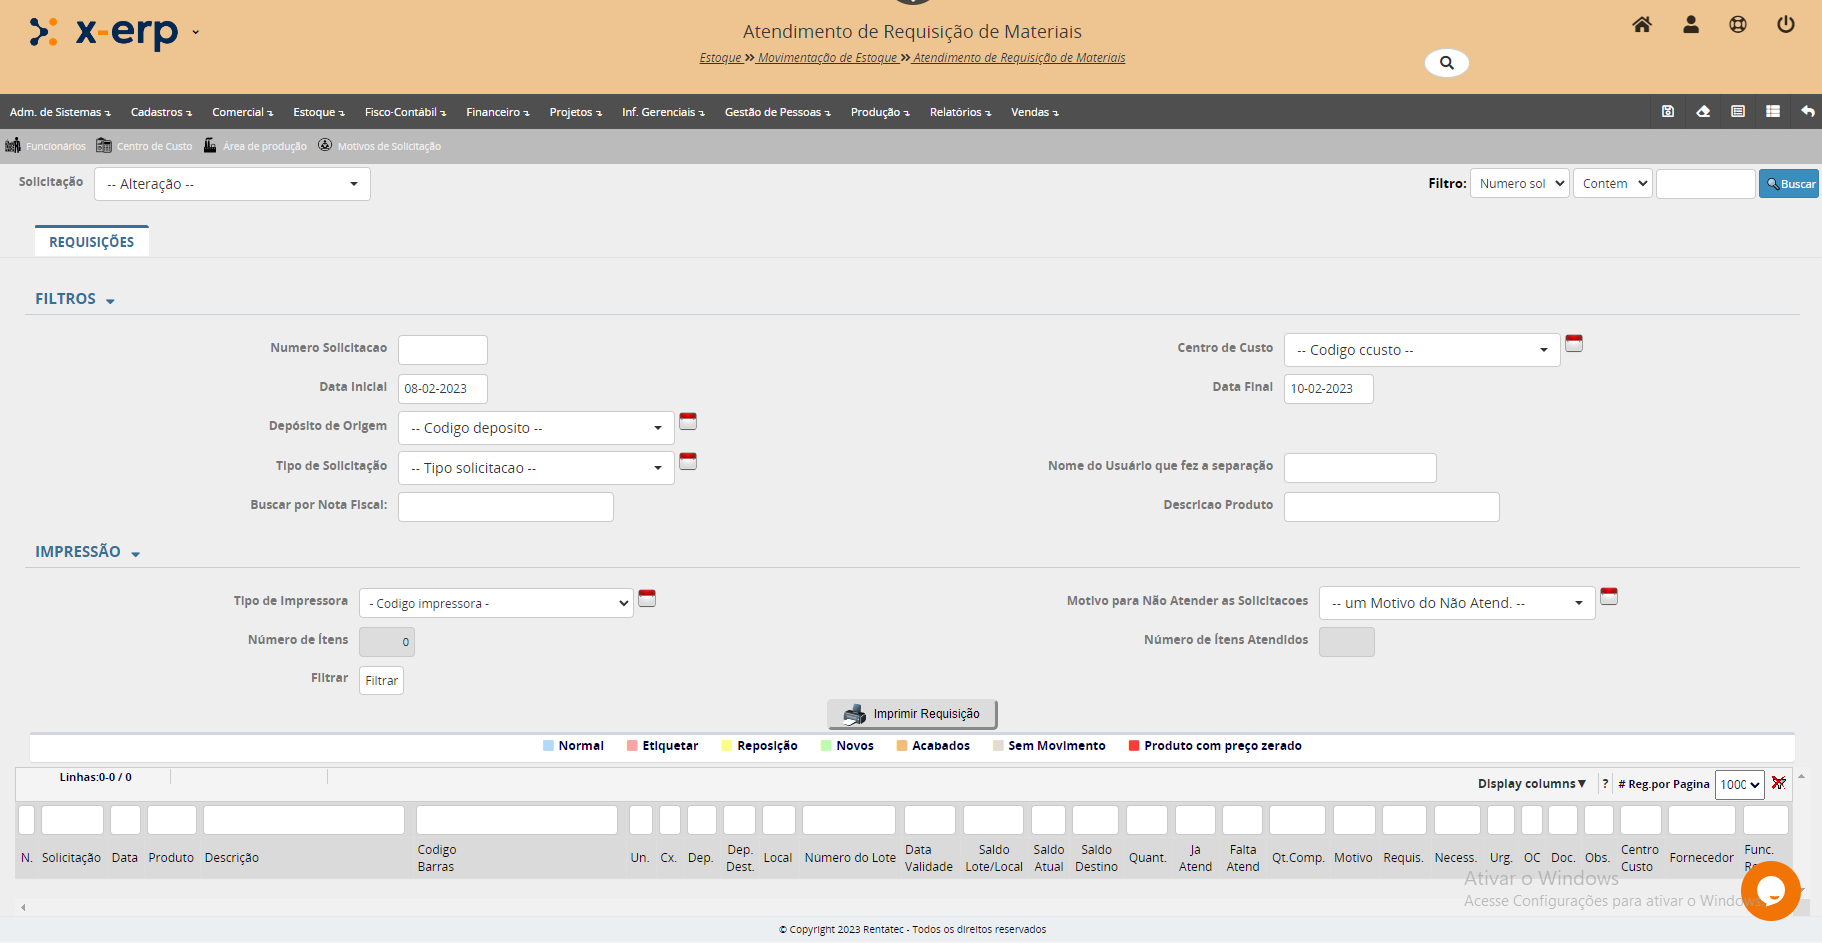Image resolution: width=1822 pixels, height=943 pixels.
Task: Open the Funcionários shortcut in the grey toolbar
Action: 46,146
